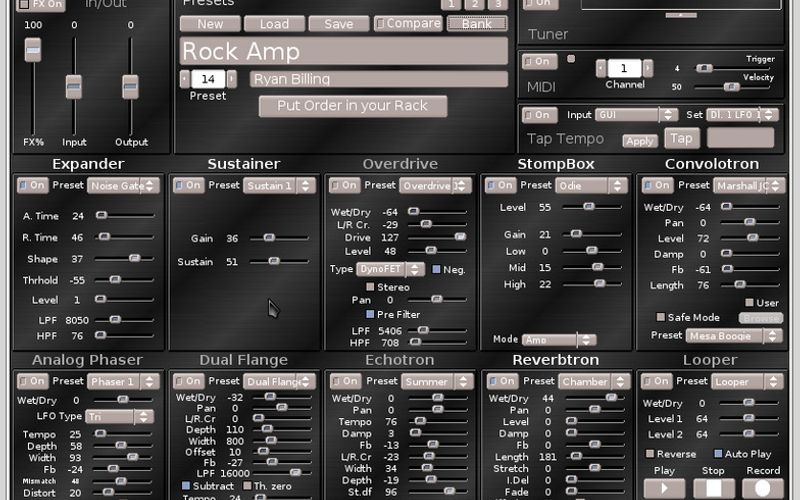Open the Sustainer Sustain 1 preset dropdown

coord(279,186)
